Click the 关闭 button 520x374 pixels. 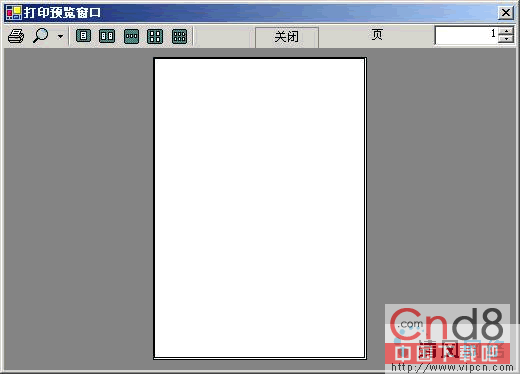coord(287,37)
